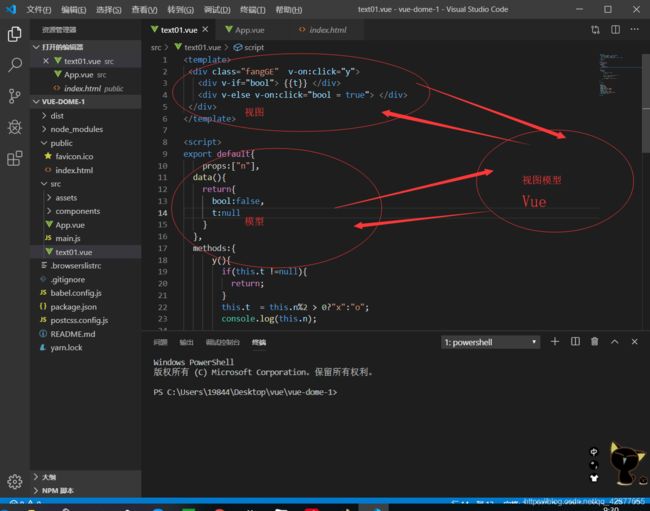Expand the Outline section
The height and width of the screenshot is (511, 650).
tap(86, 477)
